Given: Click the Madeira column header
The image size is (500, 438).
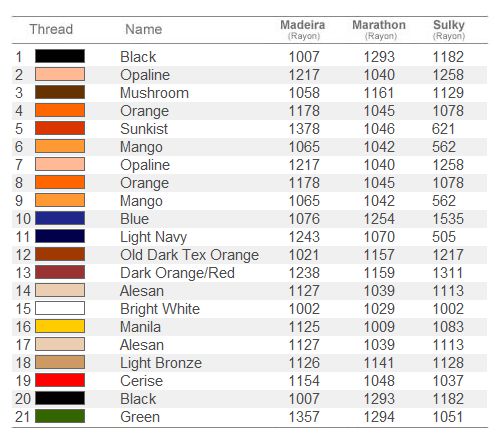Looking at the screenshot, I should [303, 30].
